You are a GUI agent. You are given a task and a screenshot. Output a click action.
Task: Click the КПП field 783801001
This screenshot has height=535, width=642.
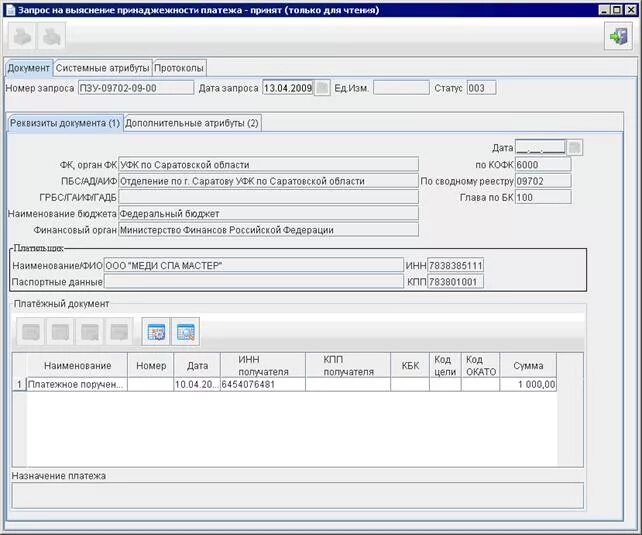coord(455,282)
